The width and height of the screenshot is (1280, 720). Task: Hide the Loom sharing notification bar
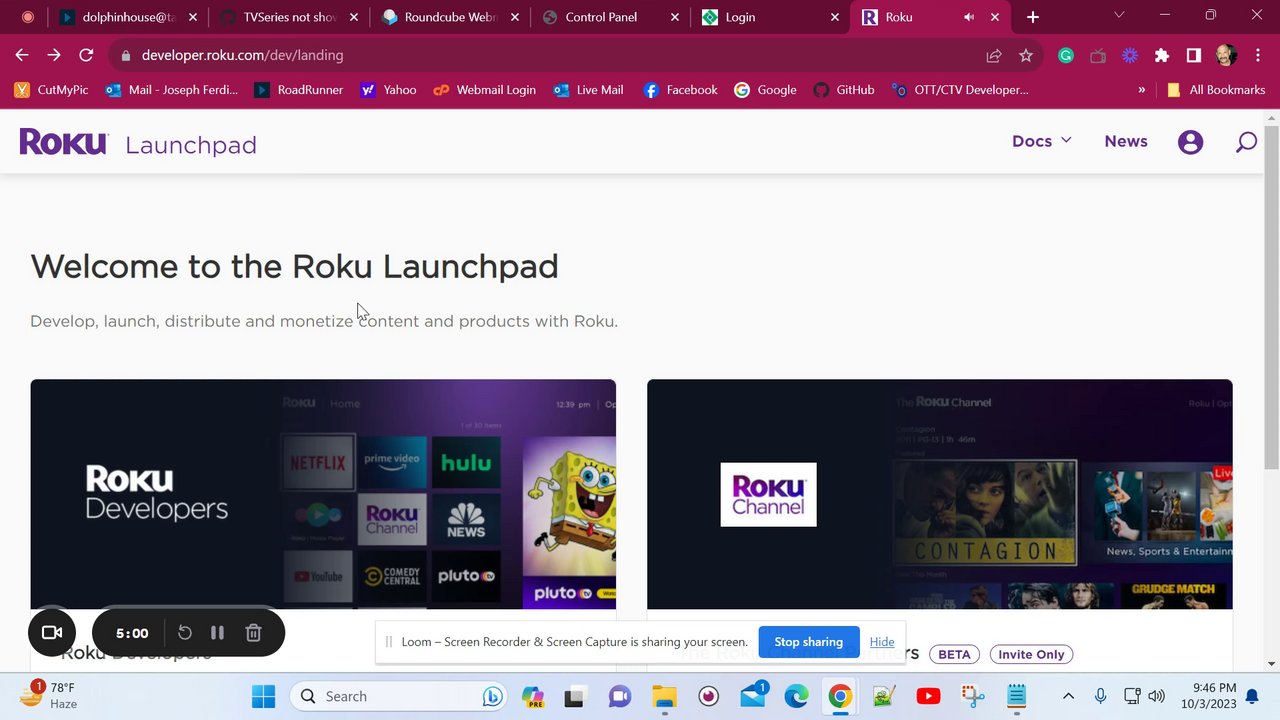[882, 642]
